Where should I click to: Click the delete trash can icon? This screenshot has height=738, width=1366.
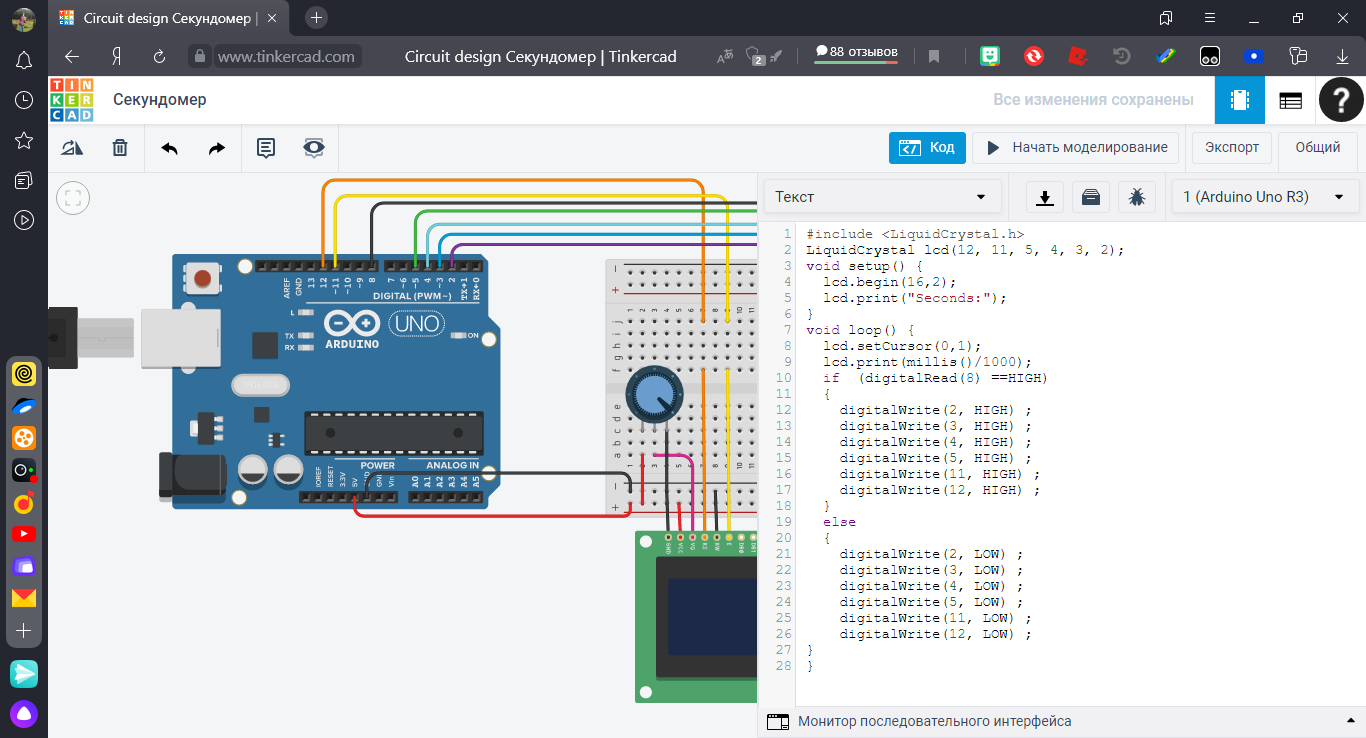pos(120,148)
